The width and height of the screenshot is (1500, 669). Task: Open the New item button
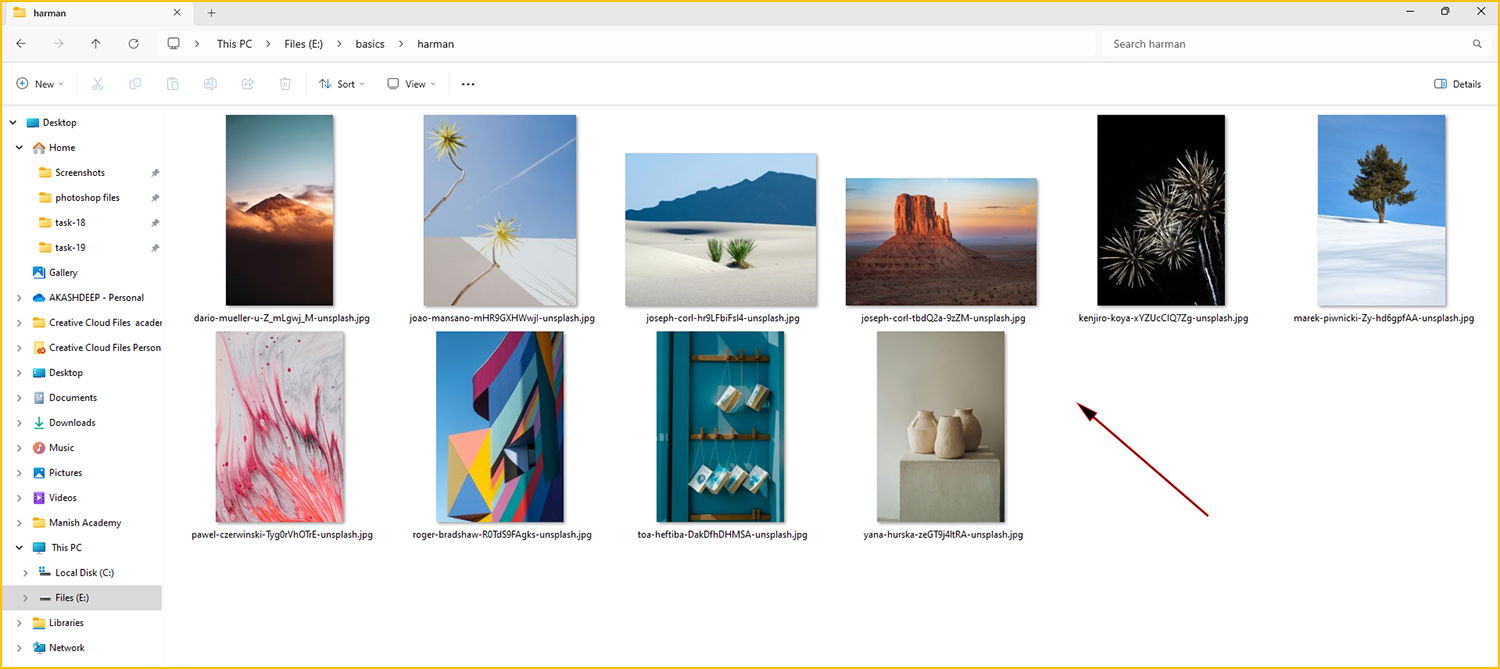(40, 84)
